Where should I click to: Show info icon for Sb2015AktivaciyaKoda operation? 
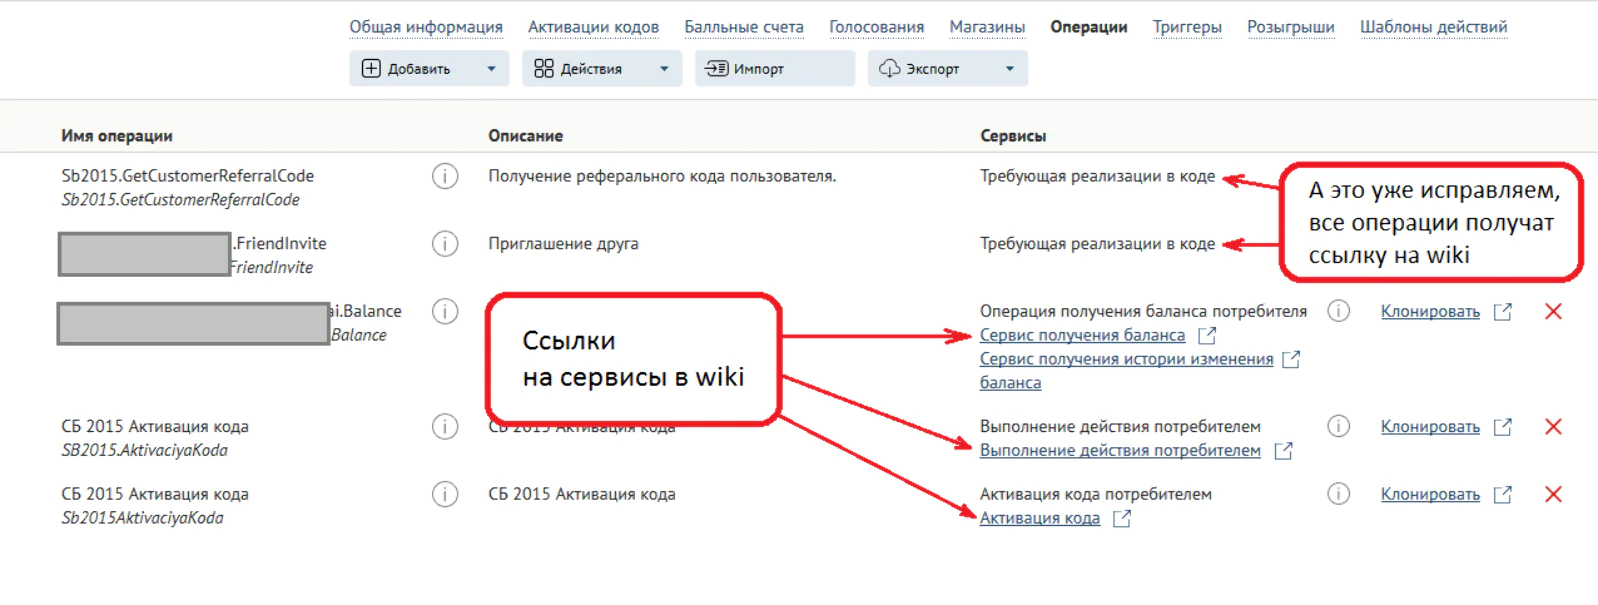(x=445, y=494)
